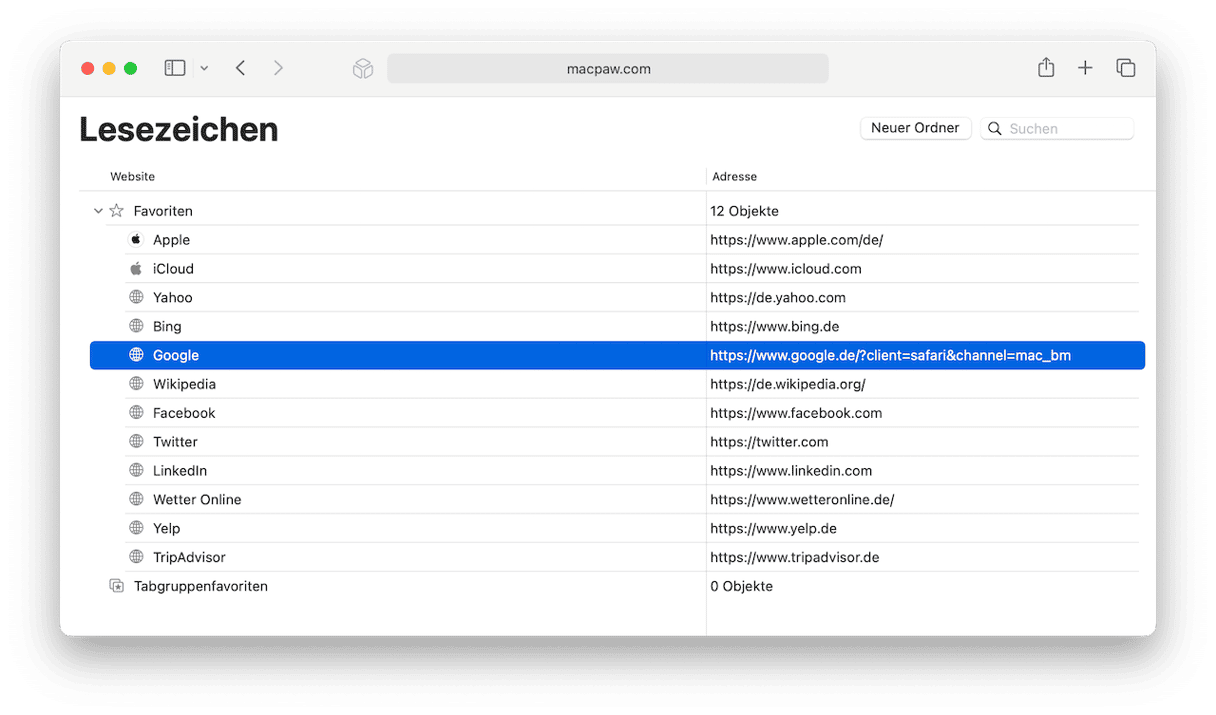
Task: Click the iCloud bookmark's Apple icon
Action: pos(136,269)
